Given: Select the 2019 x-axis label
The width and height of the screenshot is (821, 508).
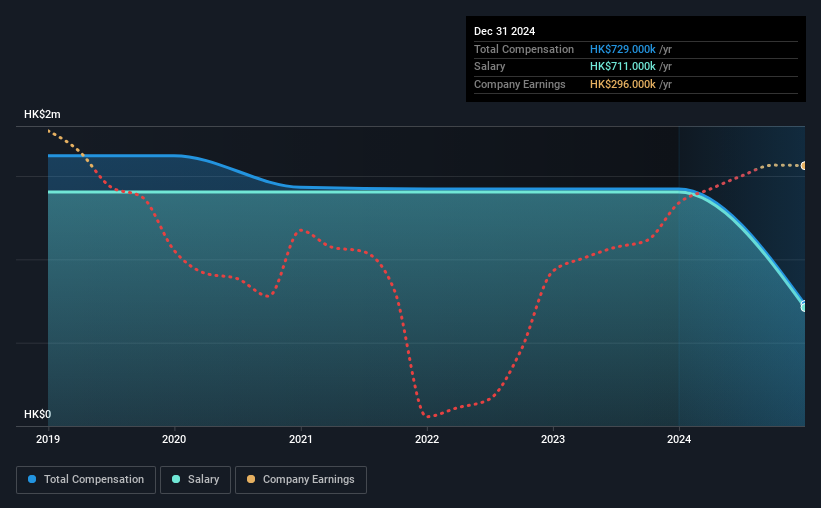Looking at the screenshot, I should point(48,439).
